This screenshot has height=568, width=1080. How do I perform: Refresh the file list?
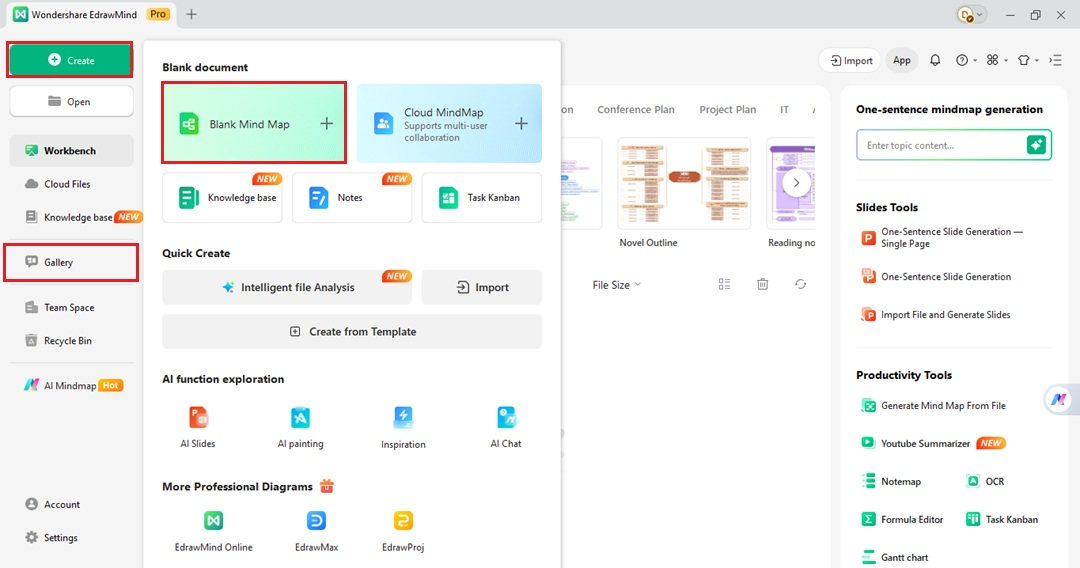(x=800, y=284)
